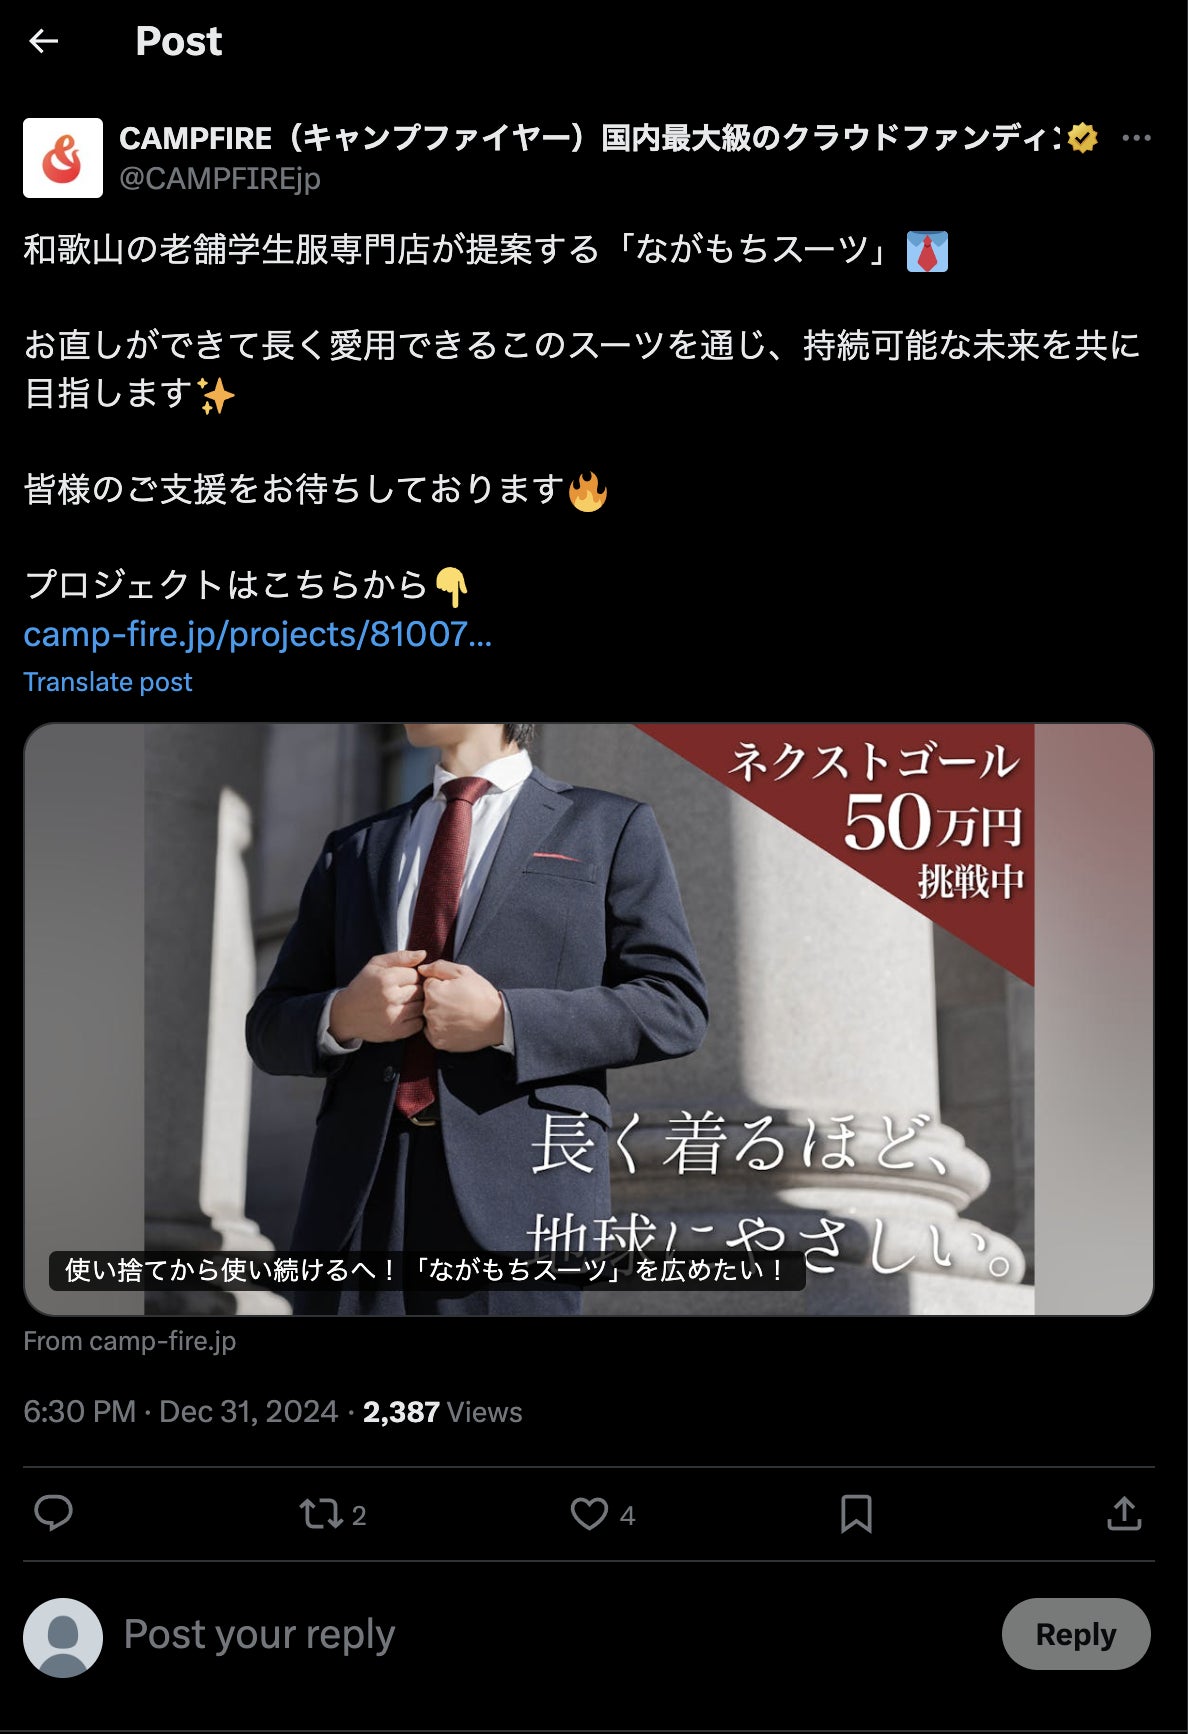
Task: Open @CAMPFIREjp handle profile
Action: click(220, 179)
